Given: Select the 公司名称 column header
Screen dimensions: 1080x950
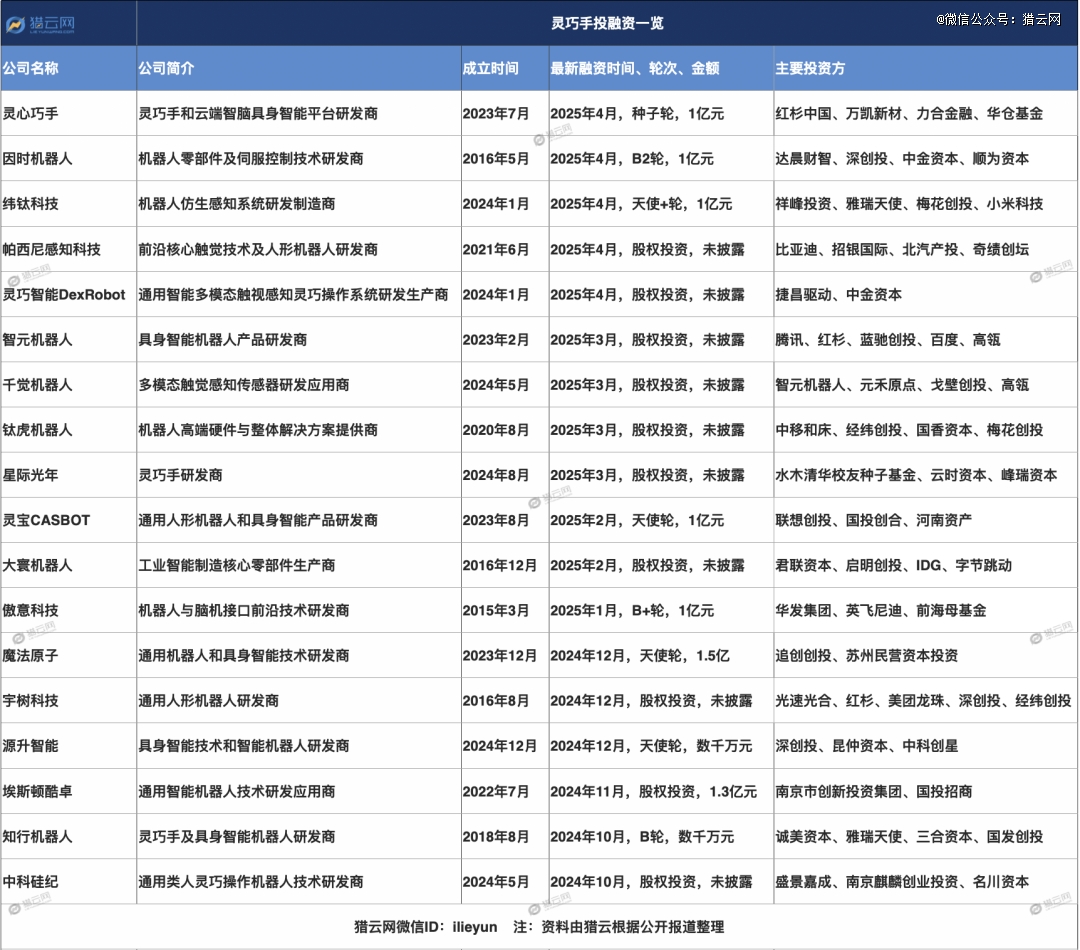Looking at the screenshot, I should click(x=30, y=69).
